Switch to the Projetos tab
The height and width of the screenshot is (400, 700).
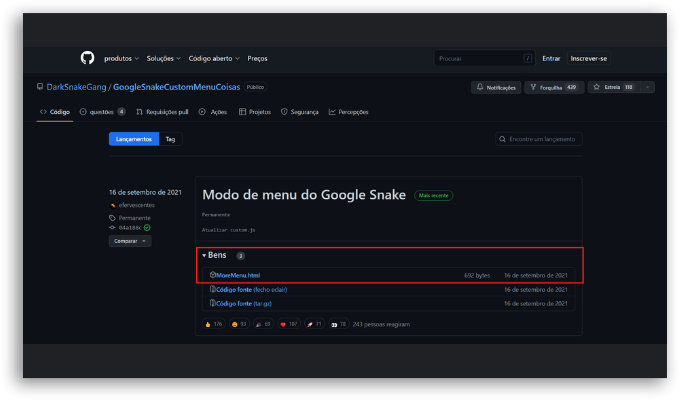(254, 112)
